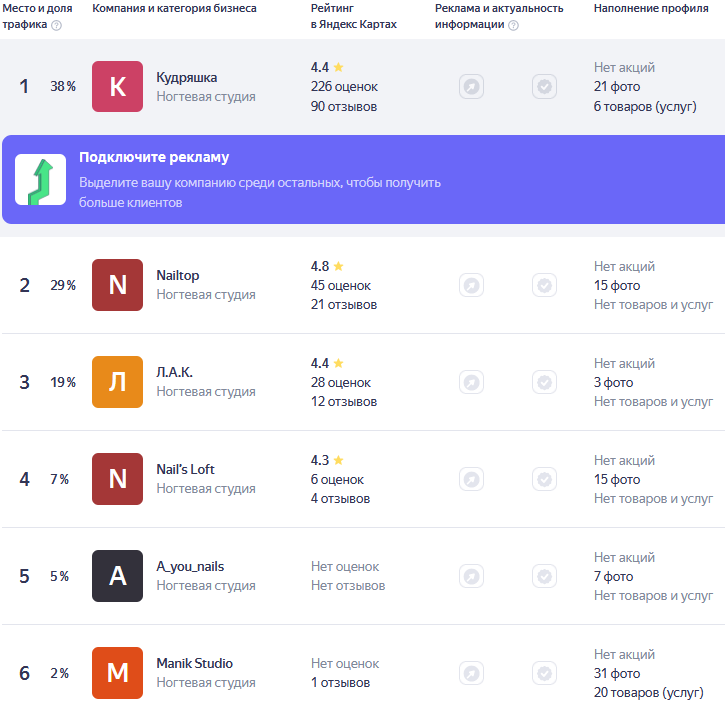Open the help icon next to 'Реклама и актуальность информации'
This screenshot has height=710, width=725.
(x=513, y=25)
